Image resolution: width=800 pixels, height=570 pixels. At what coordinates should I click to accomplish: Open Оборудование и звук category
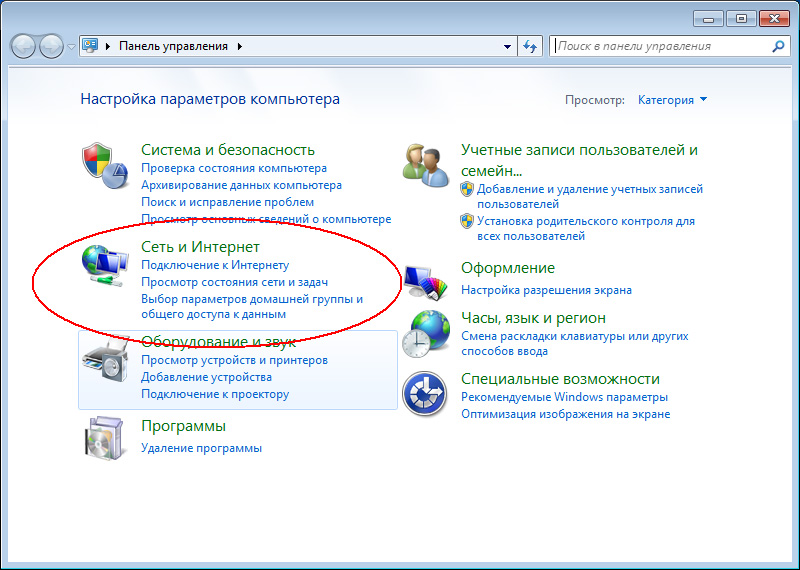218,341
